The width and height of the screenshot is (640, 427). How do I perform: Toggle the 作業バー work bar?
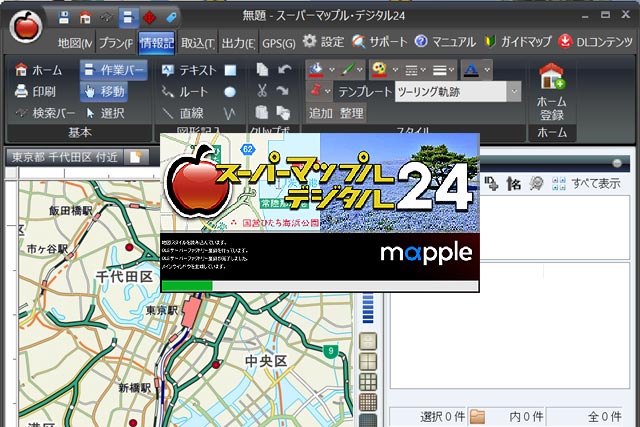click(x=114, y=70)
